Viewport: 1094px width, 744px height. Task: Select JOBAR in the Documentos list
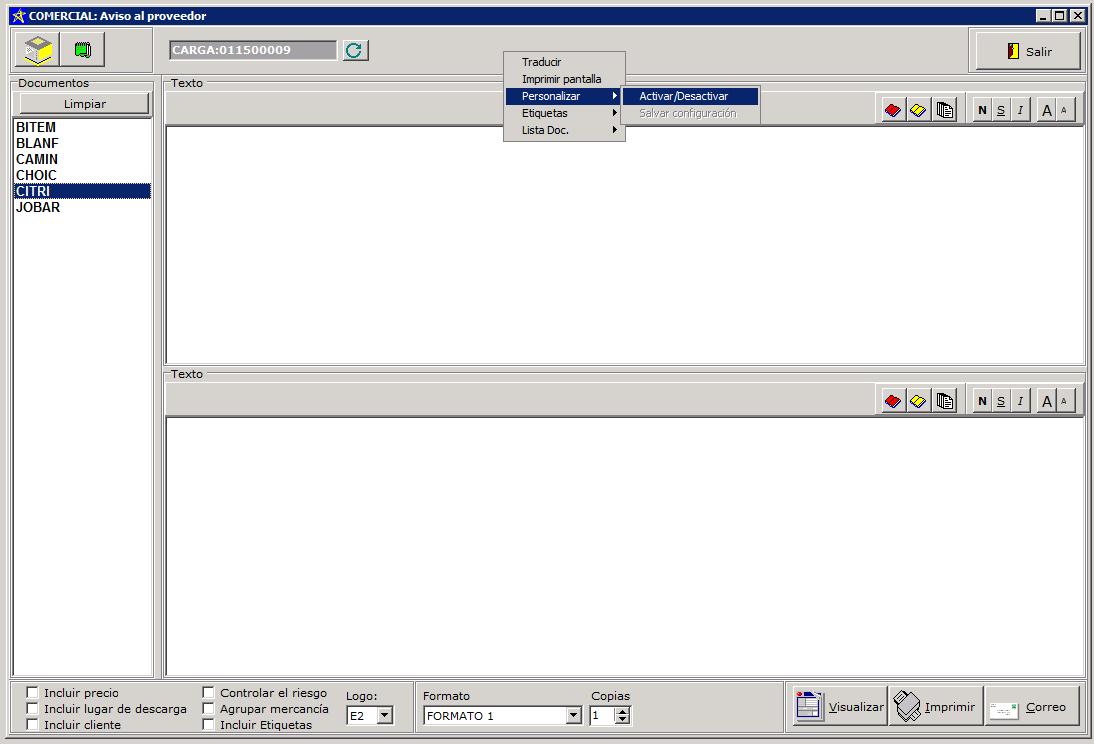38,207
